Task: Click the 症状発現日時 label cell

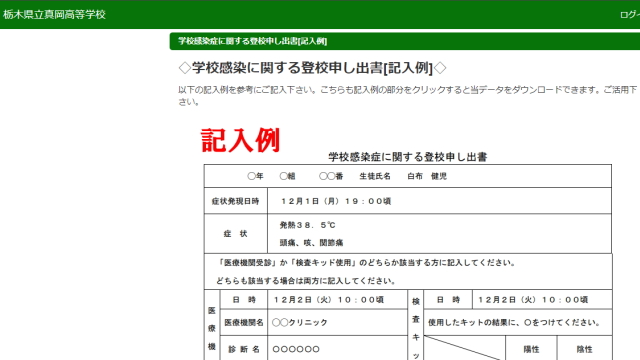Action: pyautogui.click(x=236, y=201)
